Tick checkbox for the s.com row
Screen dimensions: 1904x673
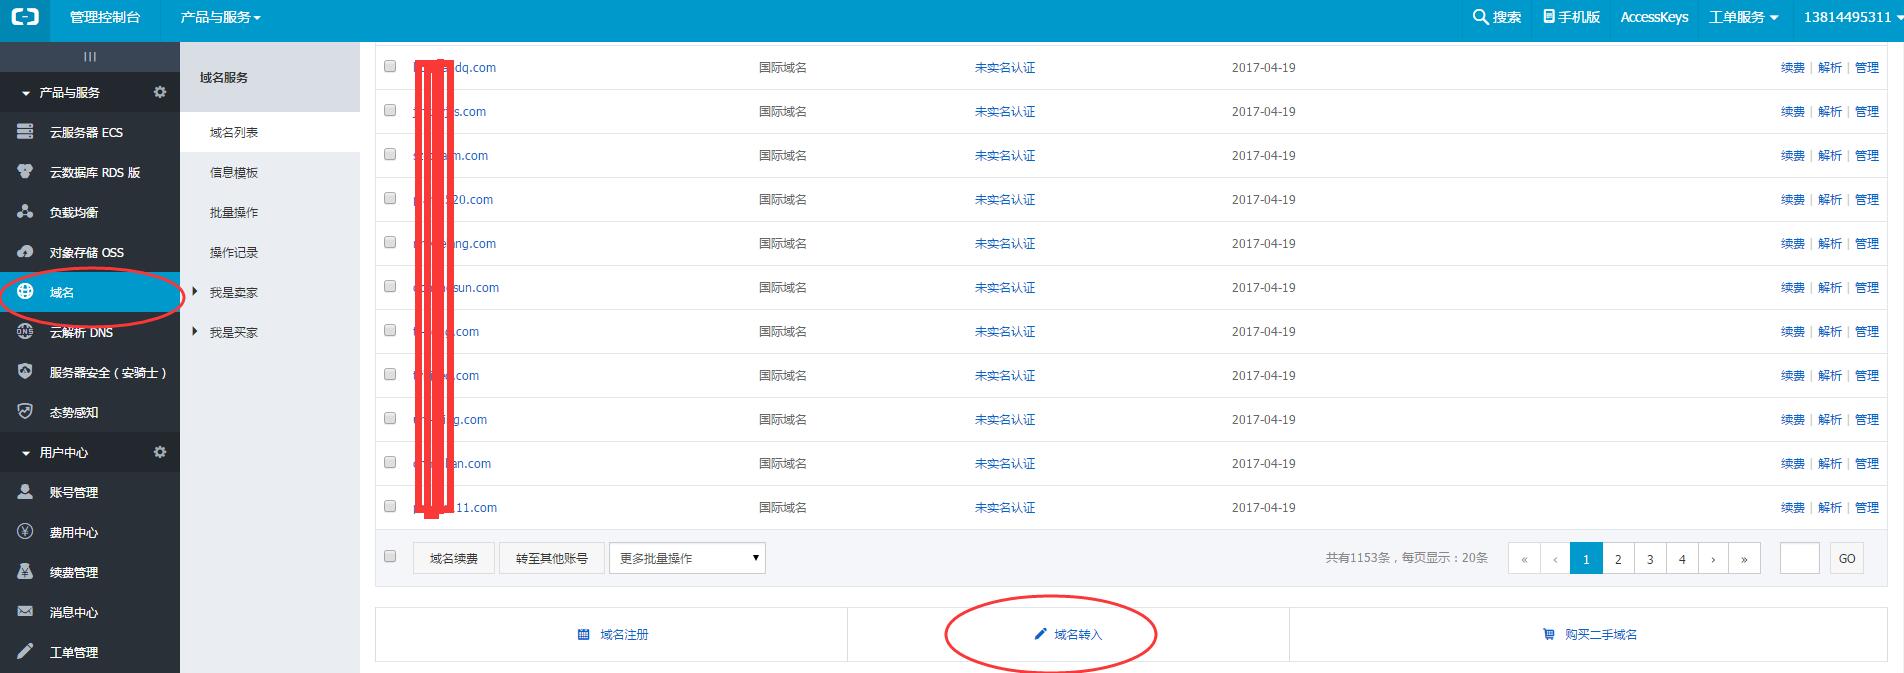(390, 110)
